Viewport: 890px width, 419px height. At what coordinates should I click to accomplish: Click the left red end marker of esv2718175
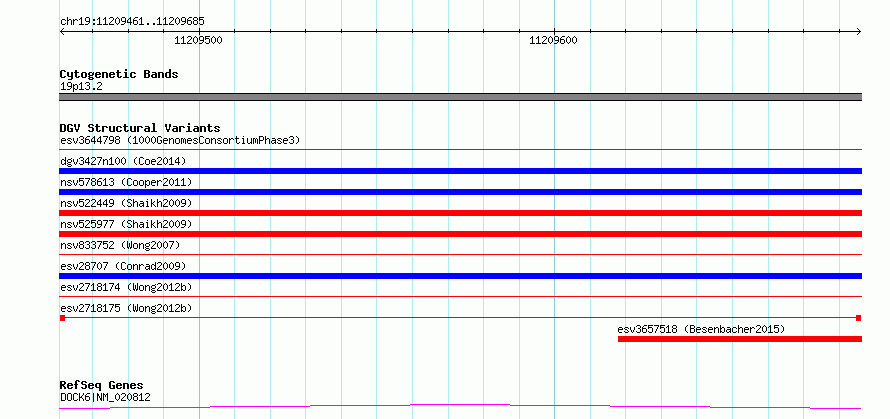pyautogui.click(x=62, y=318)
